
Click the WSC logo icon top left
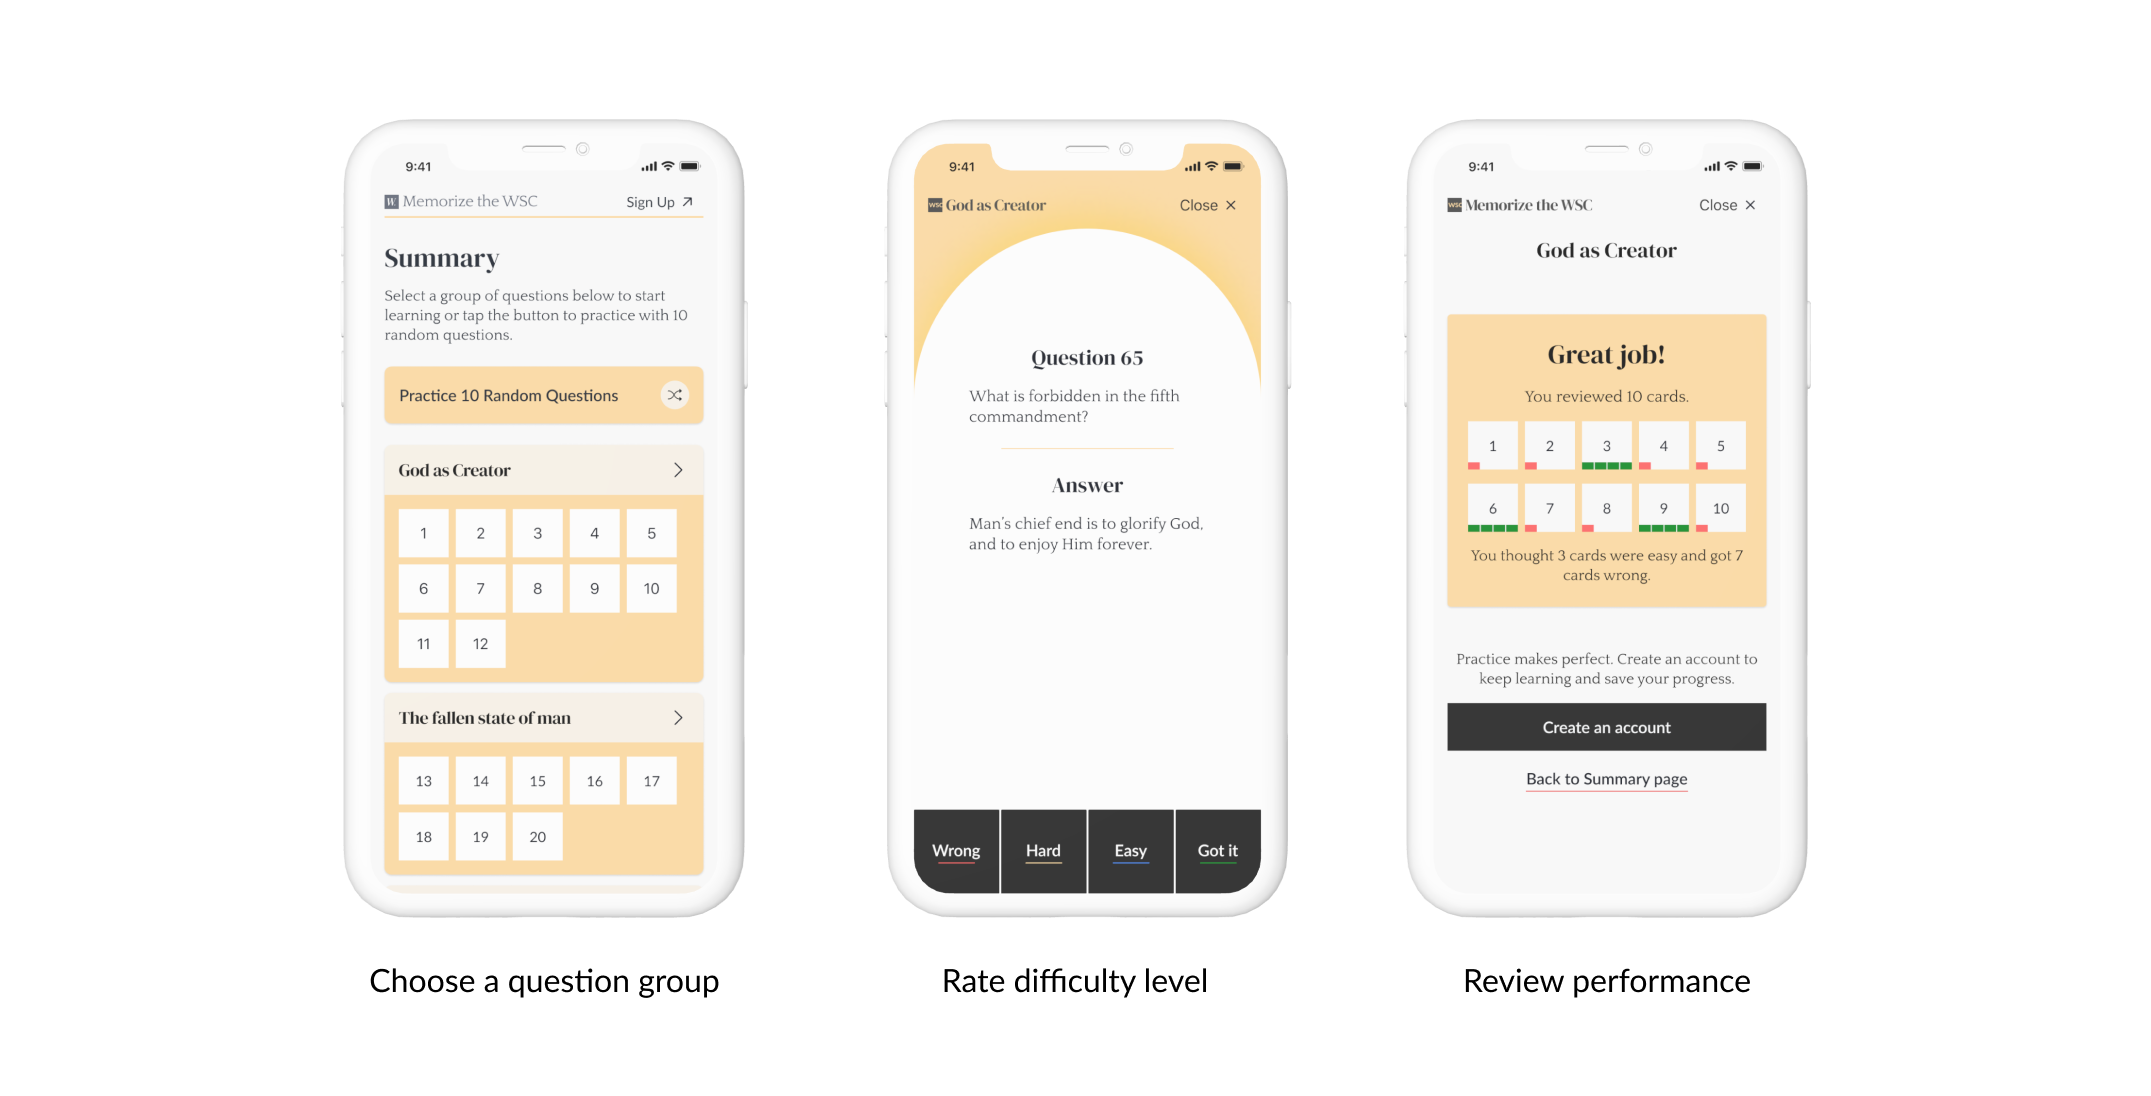coord(391,203)
